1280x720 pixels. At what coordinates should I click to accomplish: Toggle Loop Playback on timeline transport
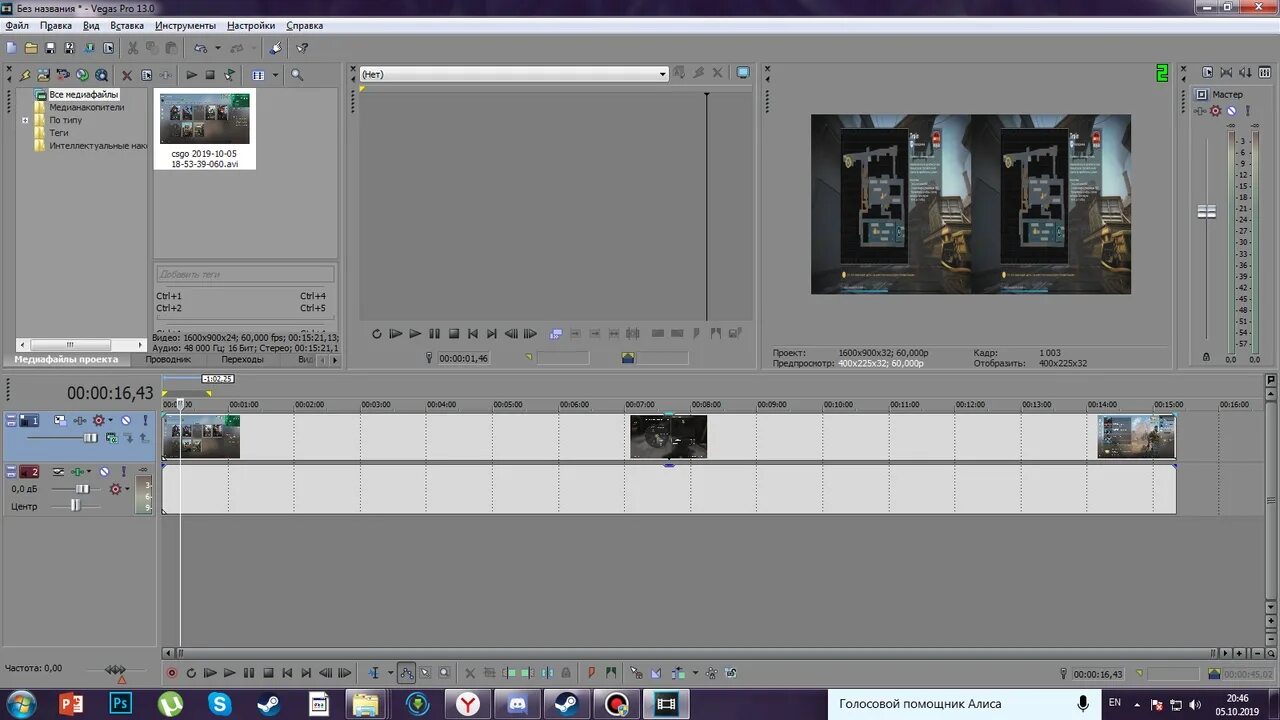pyautogui.click(x=191, y=673)
